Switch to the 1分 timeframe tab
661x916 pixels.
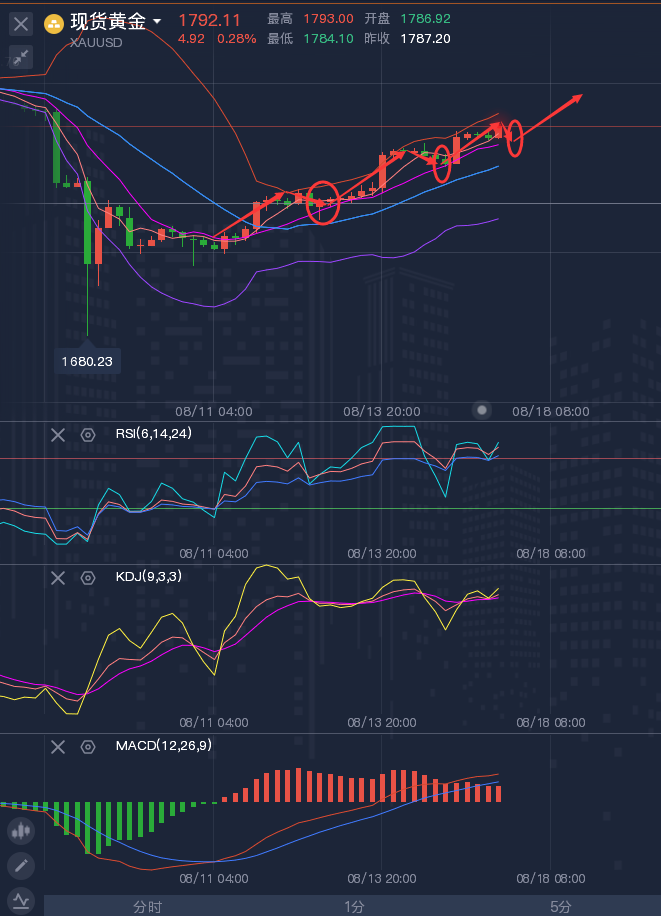354,907
